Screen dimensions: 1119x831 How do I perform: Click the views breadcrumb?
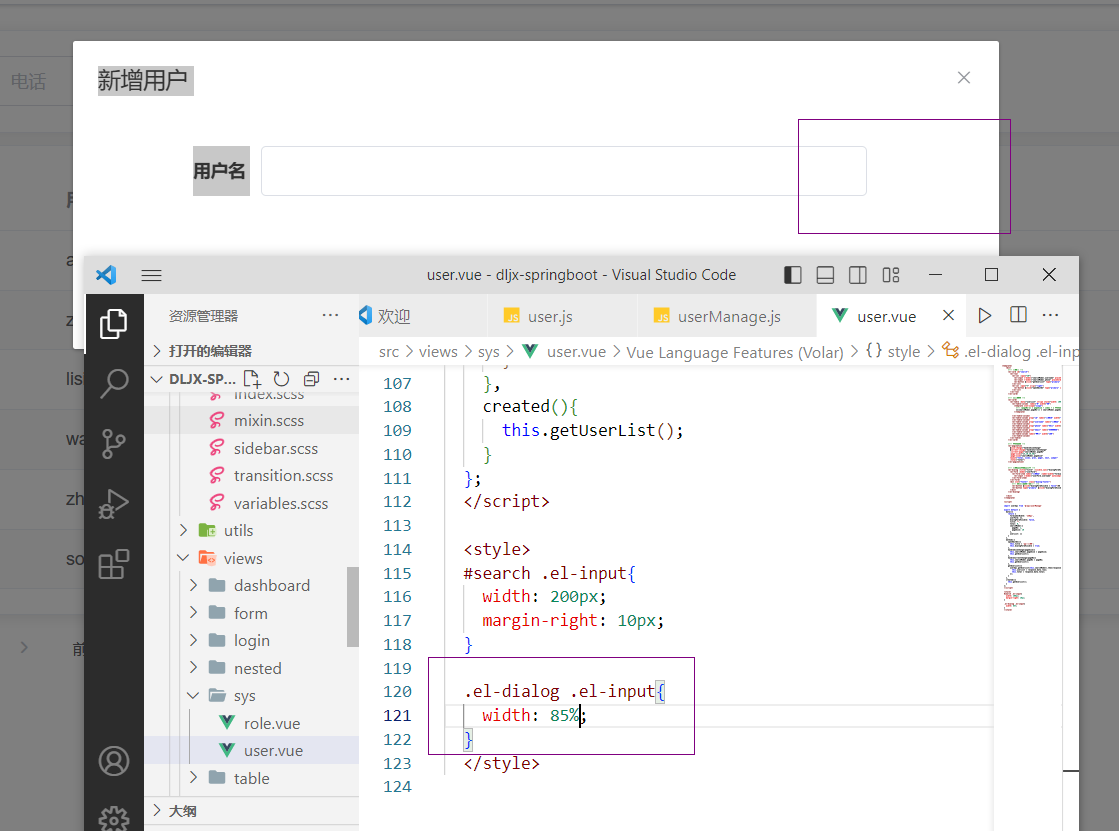click(x=438, y=352)
